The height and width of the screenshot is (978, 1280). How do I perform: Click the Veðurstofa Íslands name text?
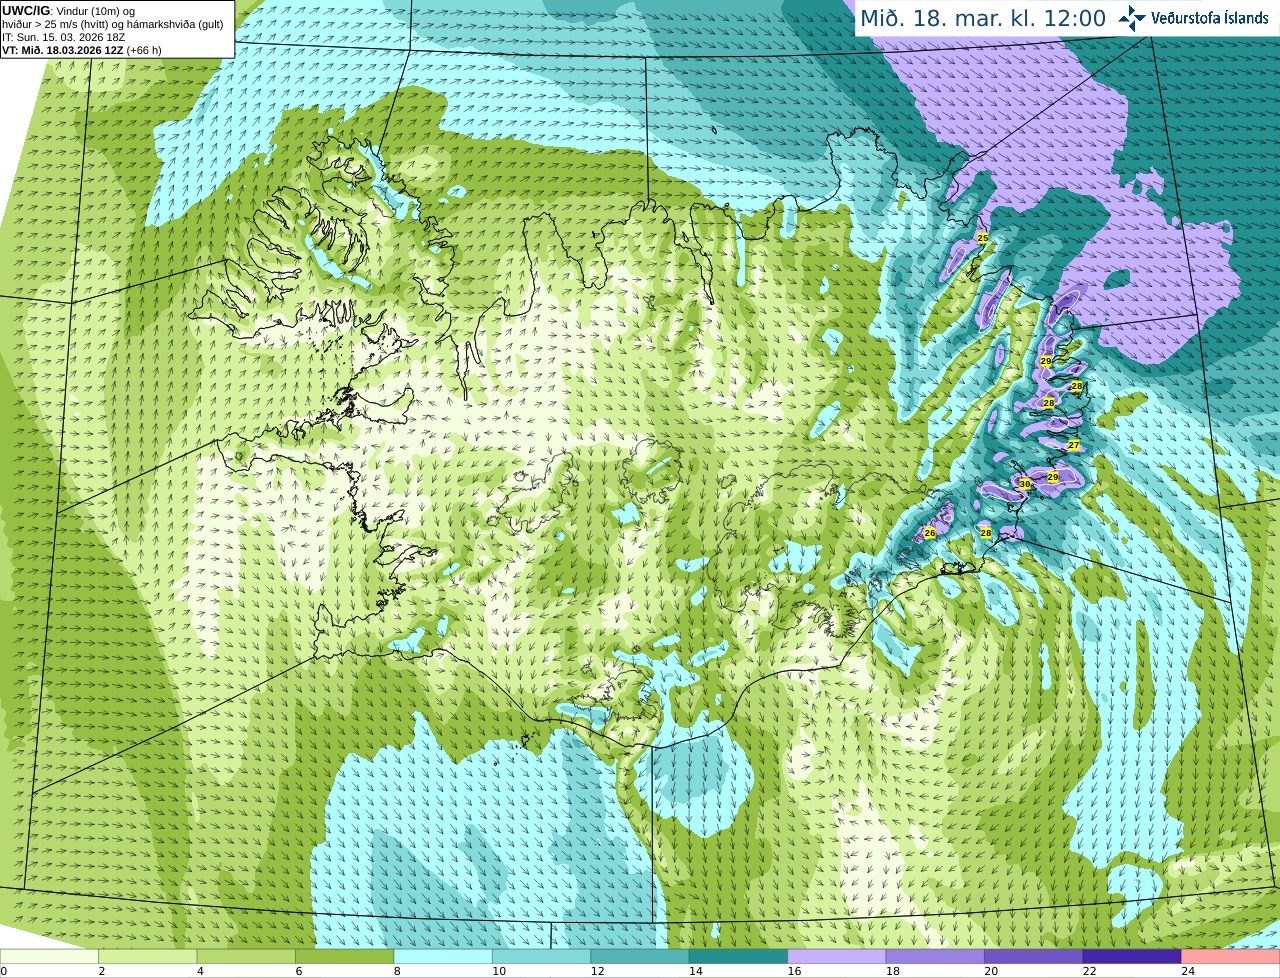pos(1209,18)
